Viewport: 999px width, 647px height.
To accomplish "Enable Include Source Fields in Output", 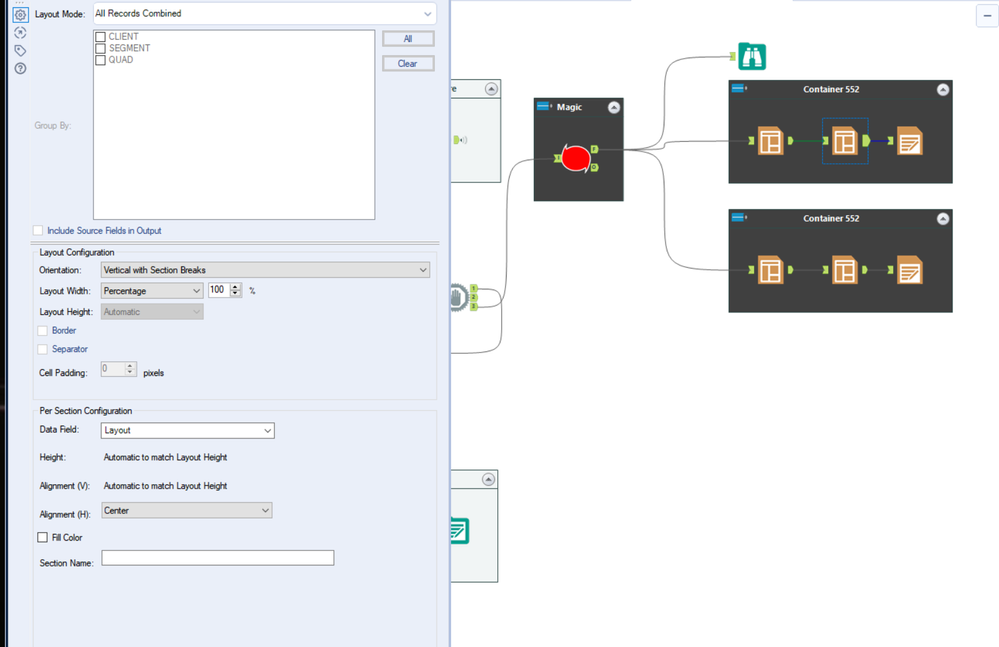I will [x=37, y=229].
